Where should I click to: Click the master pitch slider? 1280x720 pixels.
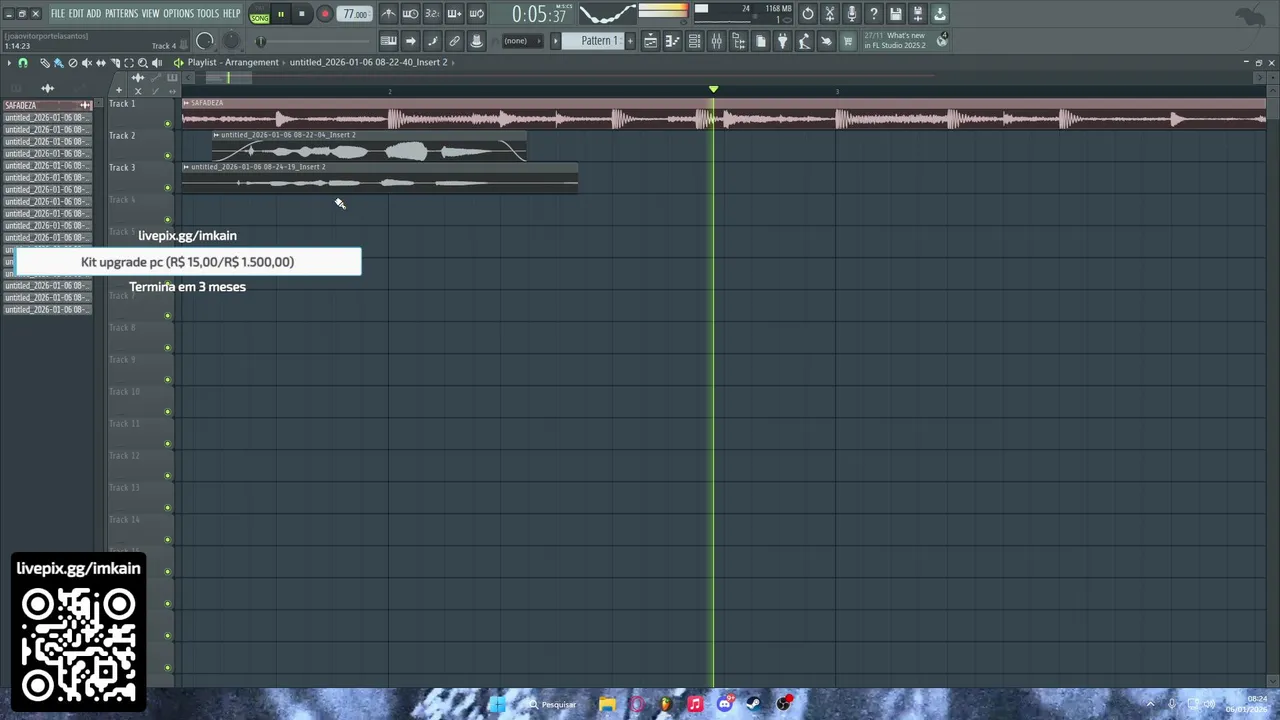coord(261,41)
